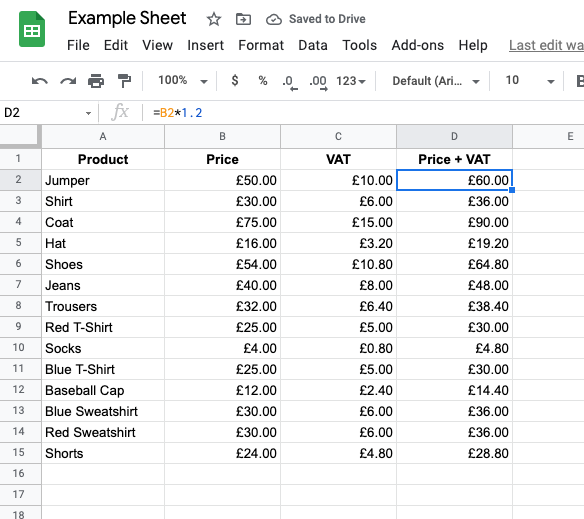Open the Format menu
The width and height of the screenshot is (584, 519).
click(x=261, y=45)
